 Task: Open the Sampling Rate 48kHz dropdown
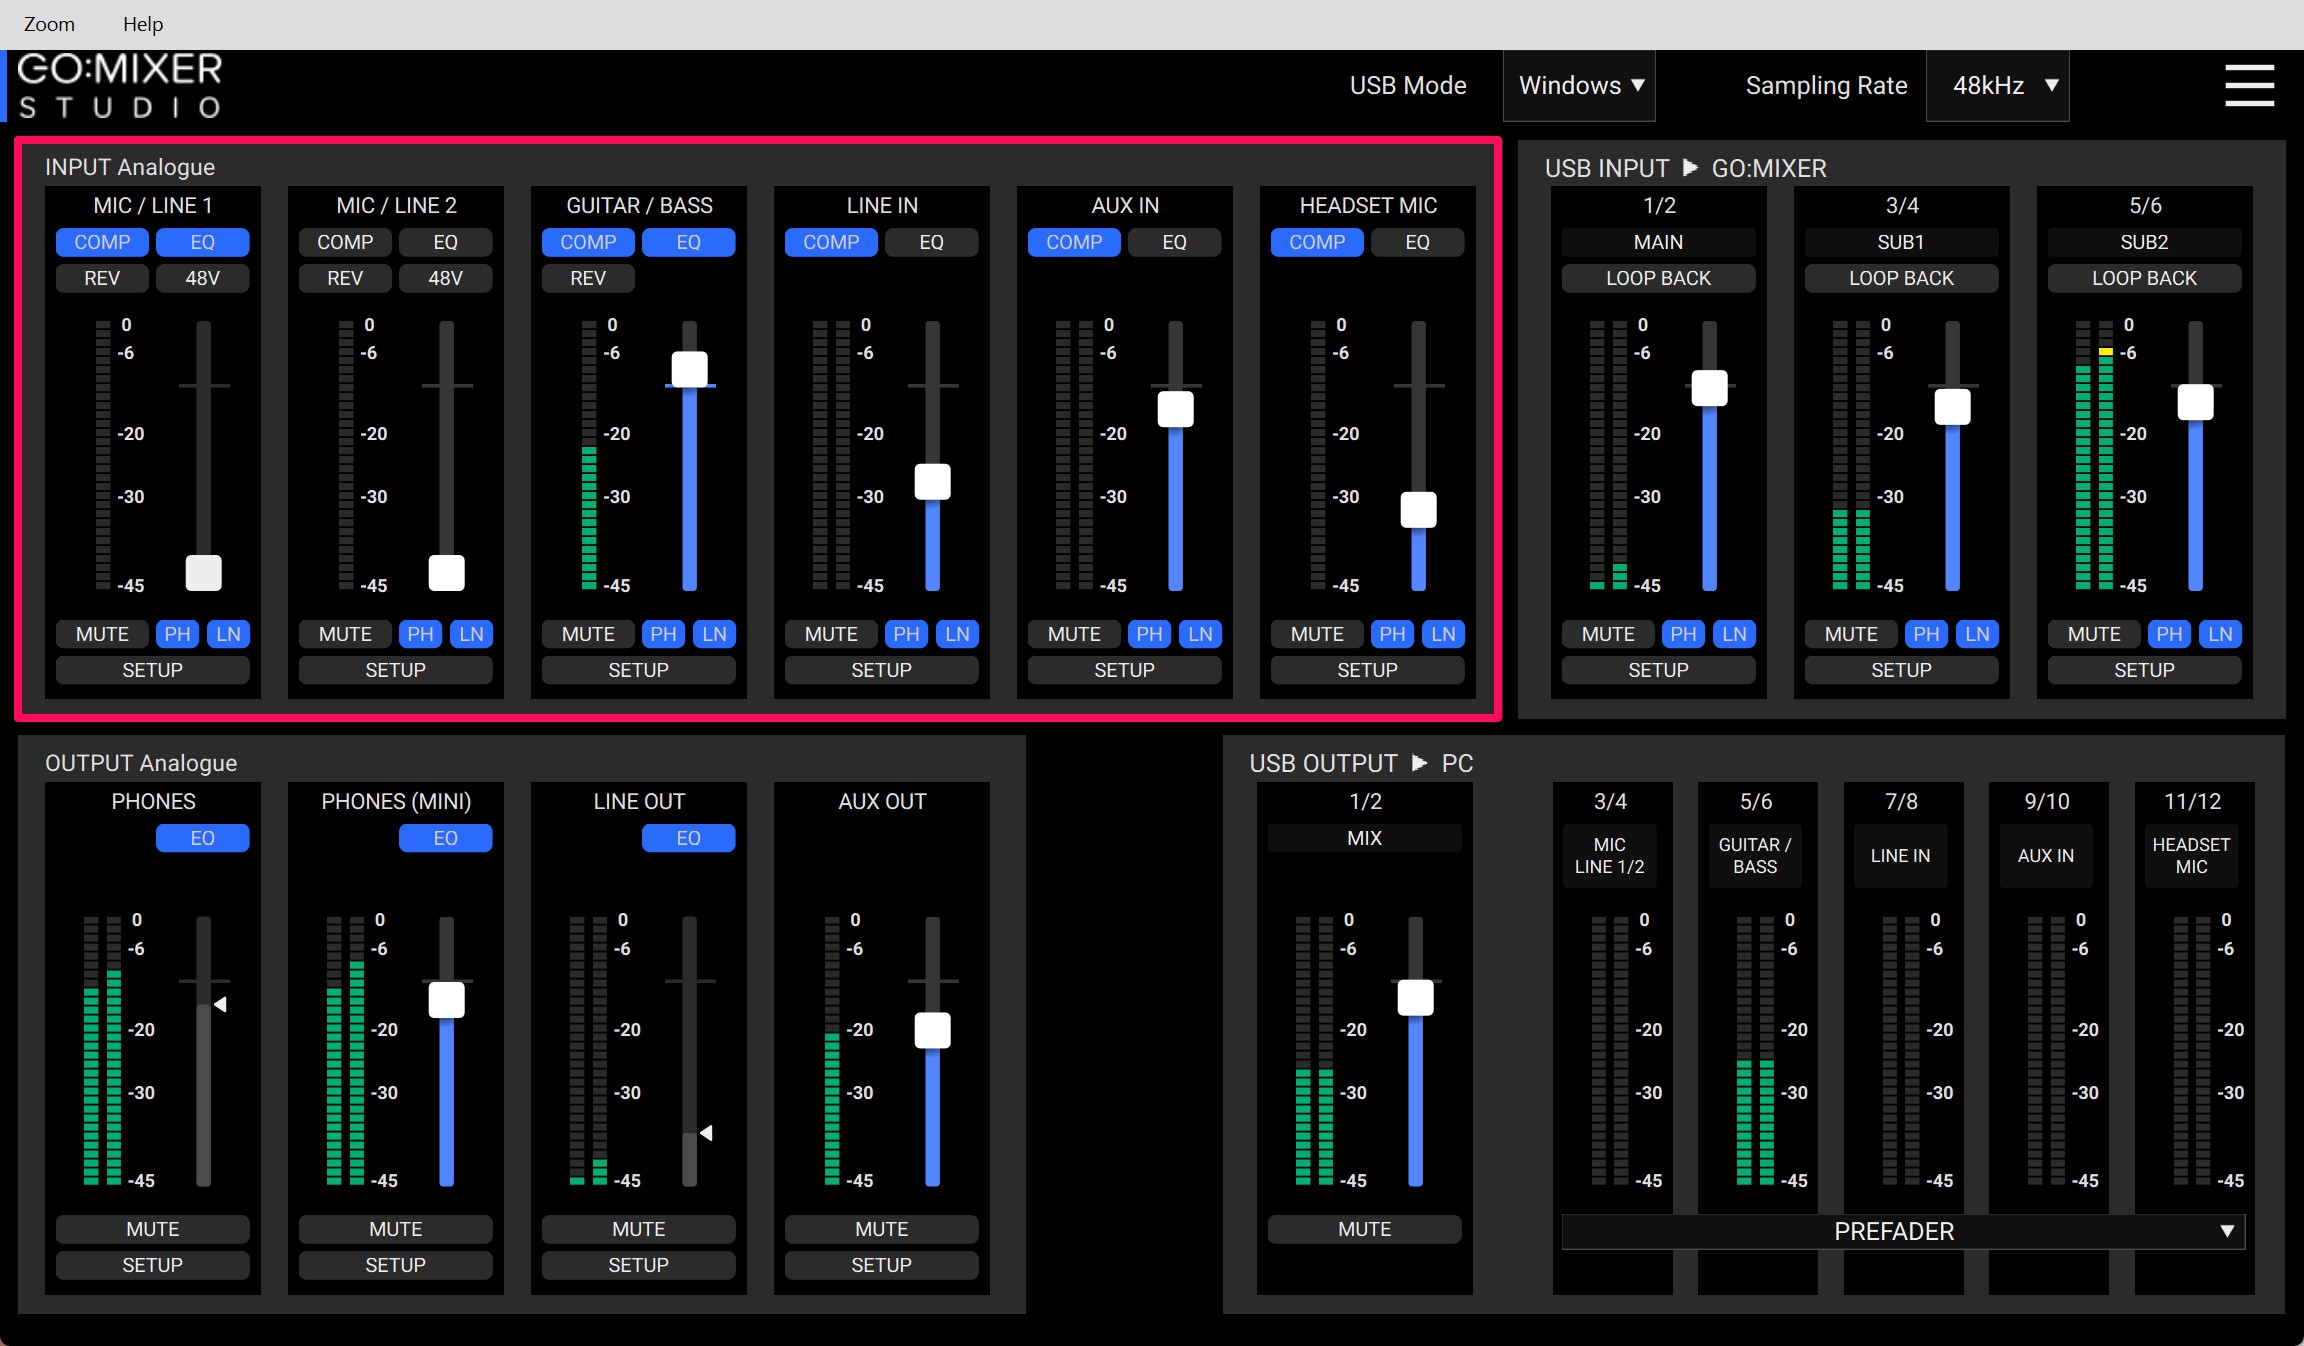[1997, 86]
